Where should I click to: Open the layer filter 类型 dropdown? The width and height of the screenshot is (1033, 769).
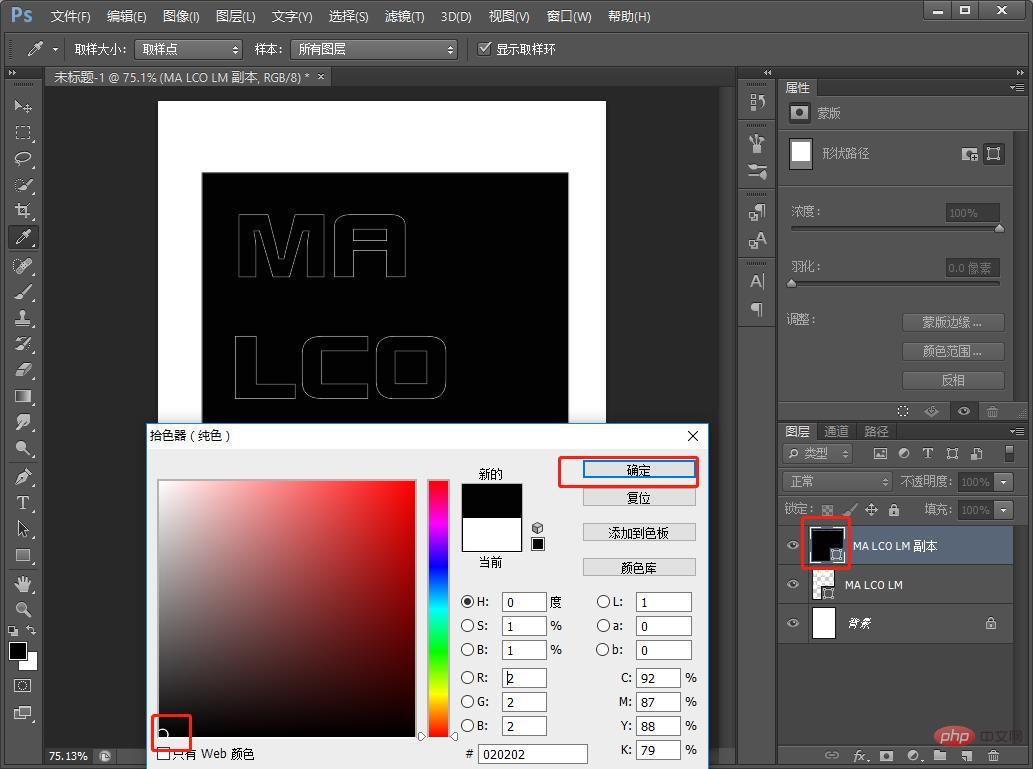pyautogui.click(x=818, y=453)
